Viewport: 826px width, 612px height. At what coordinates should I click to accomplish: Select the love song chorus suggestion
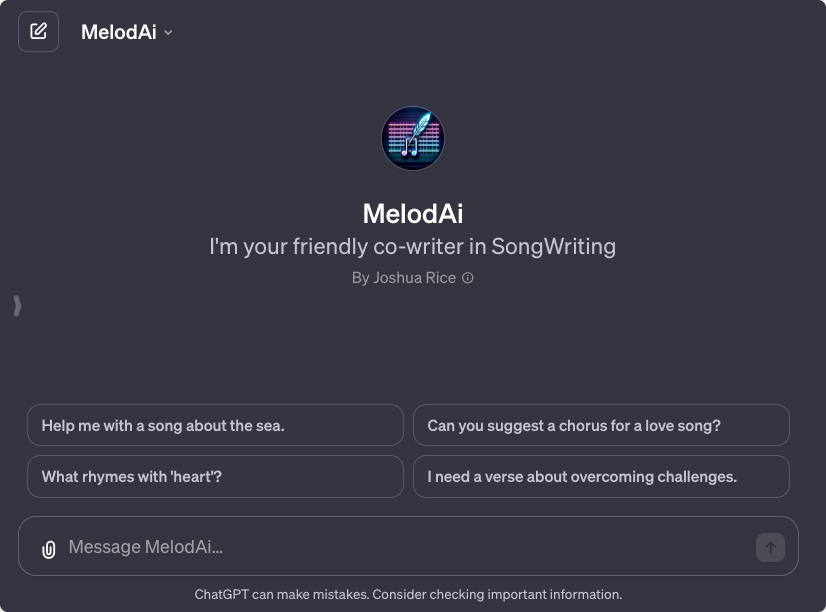pos(601,425)
